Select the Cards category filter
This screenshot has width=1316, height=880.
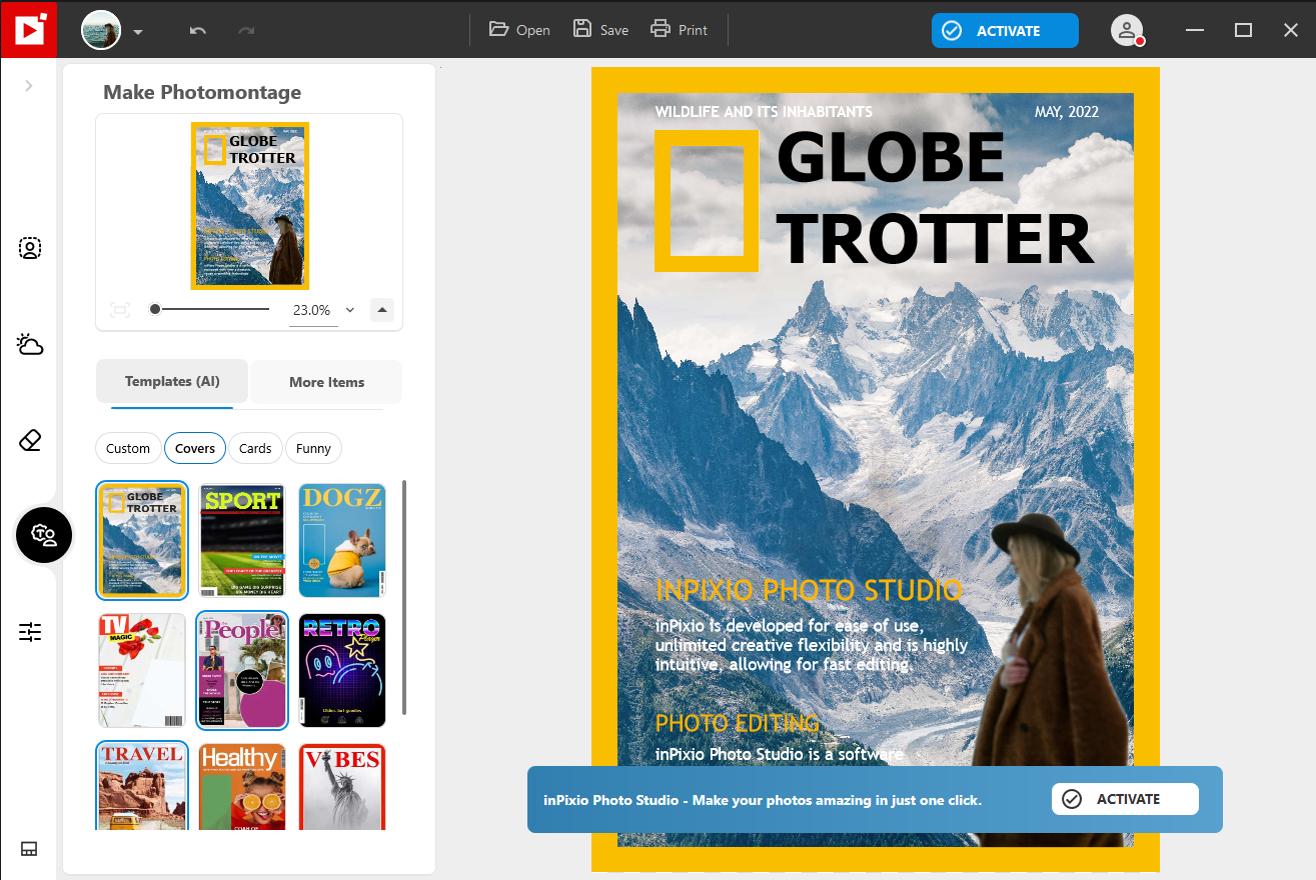pos(255,448)
